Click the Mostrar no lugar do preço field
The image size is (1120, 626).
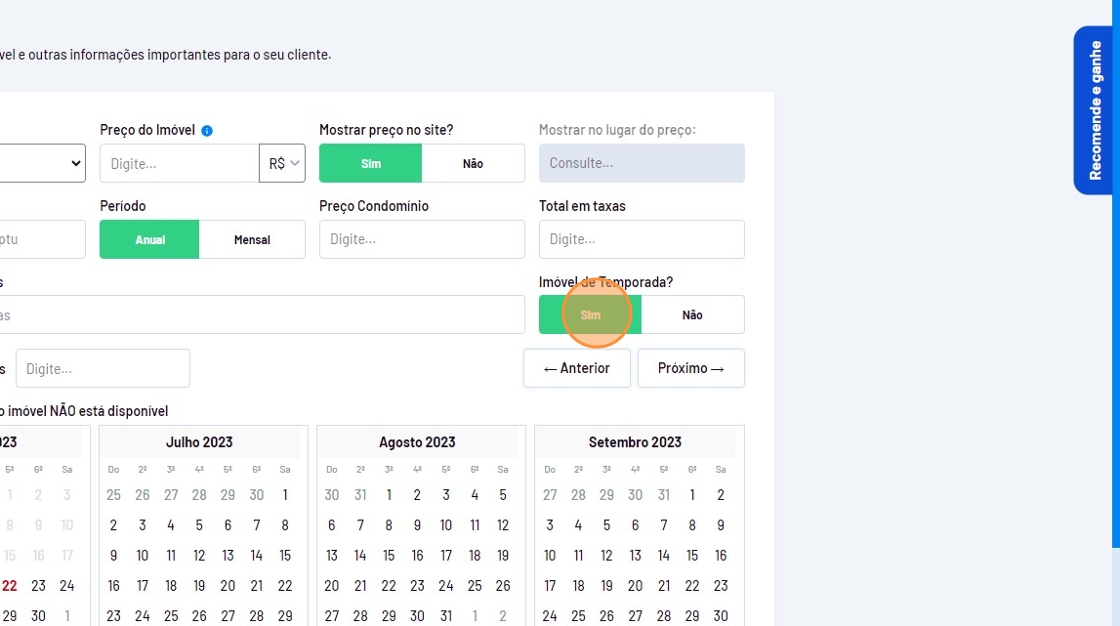point(641,163)
